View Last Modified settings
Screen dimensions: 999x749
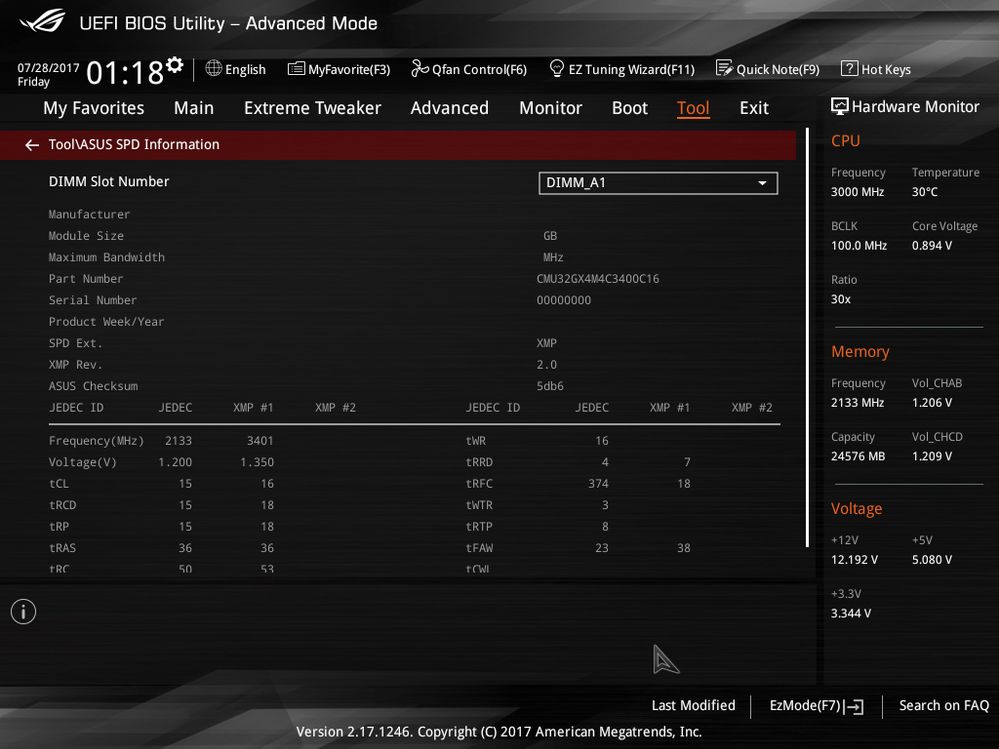[x=693, y=705]
